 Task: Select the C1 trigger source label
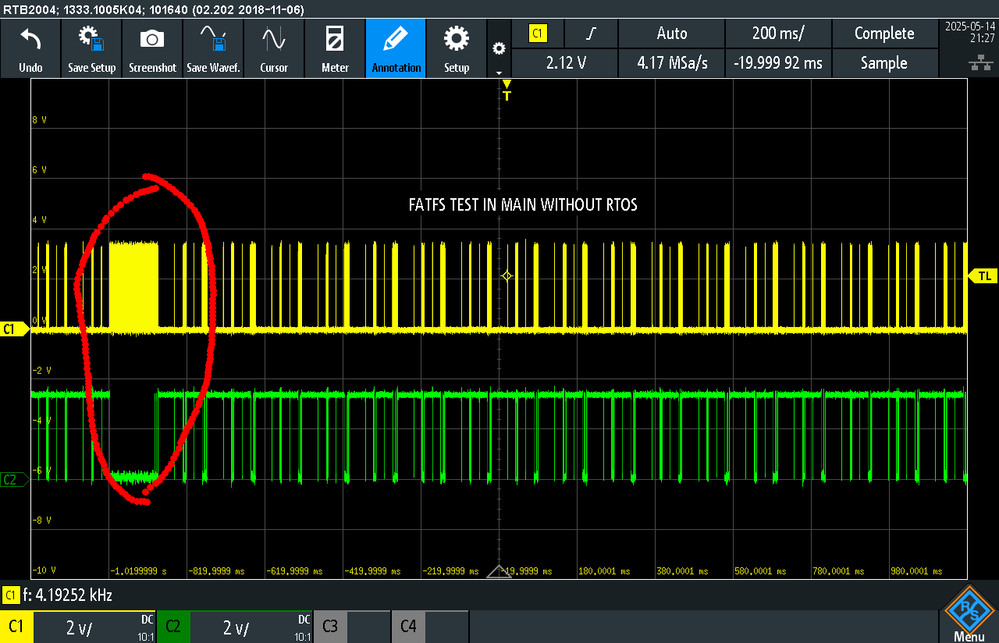tap(538, 33)
